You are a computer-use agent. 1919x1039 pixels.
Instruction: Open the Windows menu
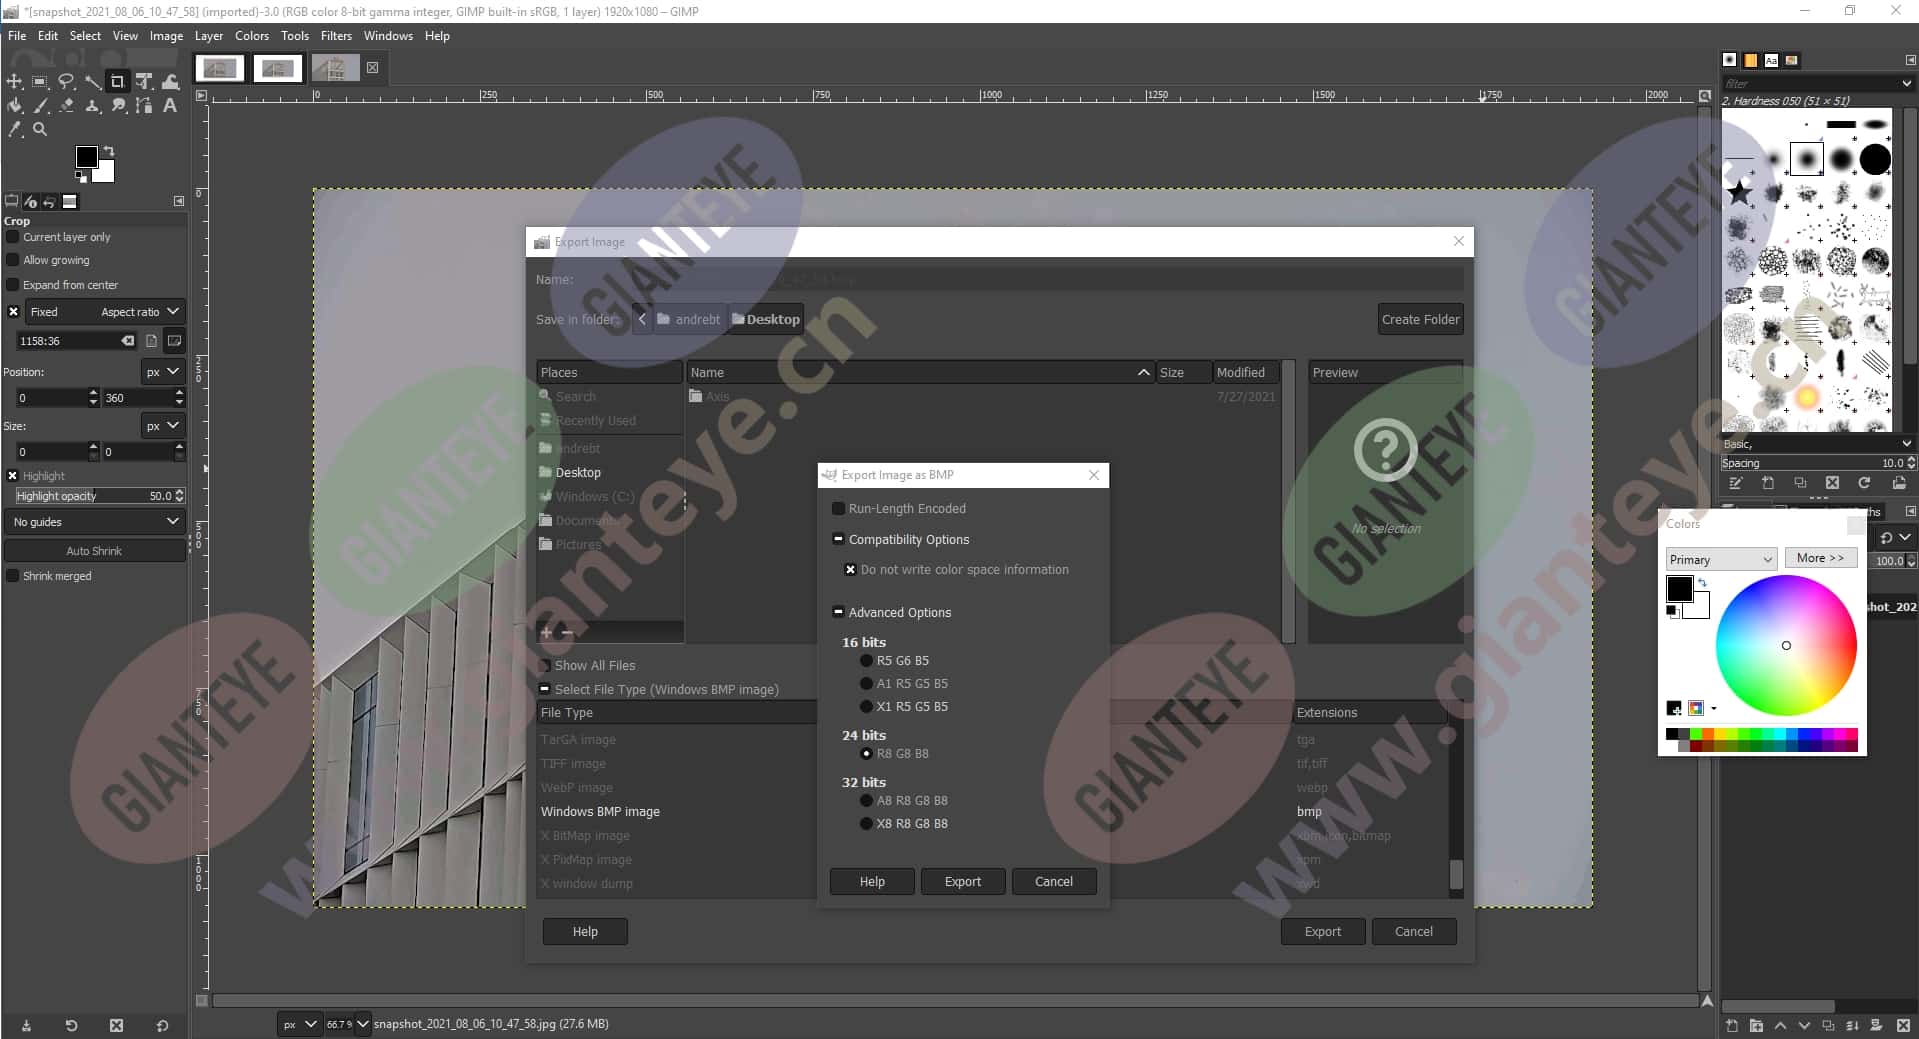(x=388, y=36)
